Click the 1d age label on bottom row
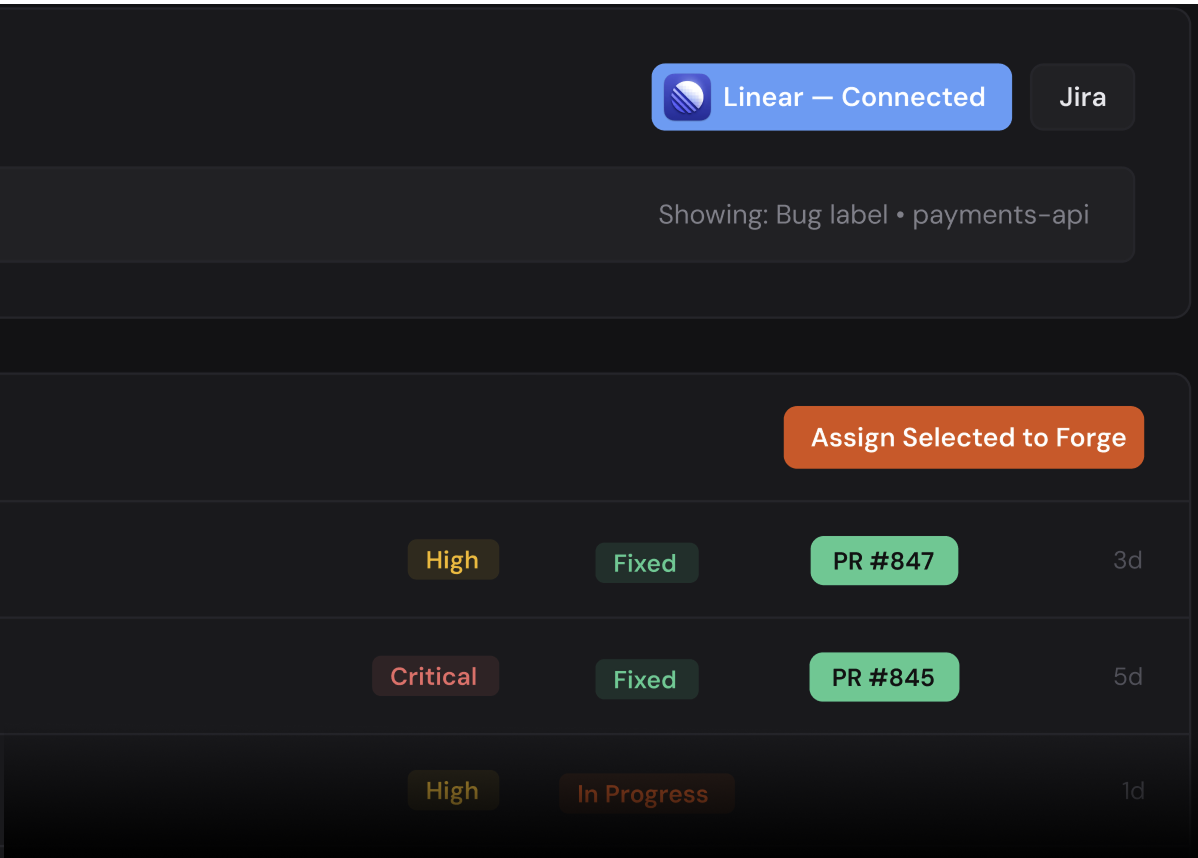 coord(1134,790)
